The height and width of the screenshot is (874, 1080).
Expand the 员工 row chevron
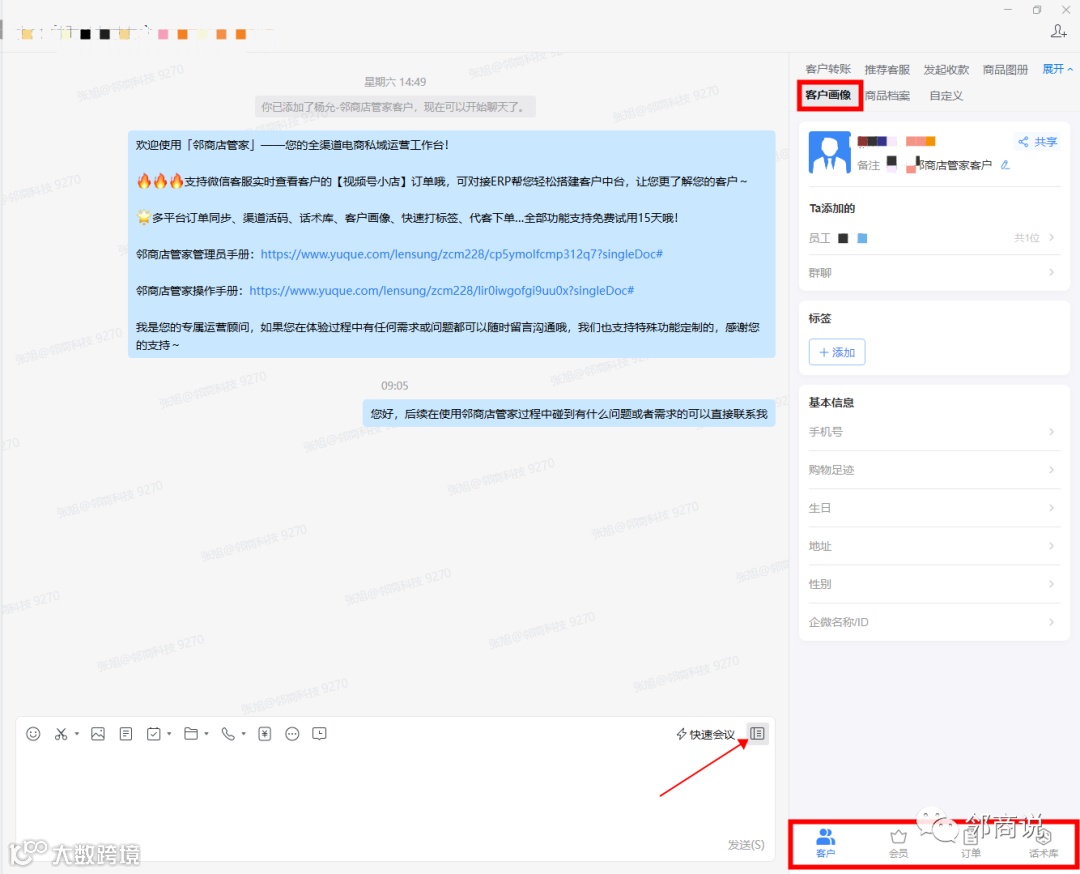pyautogui.click(x=1052, y=238)
